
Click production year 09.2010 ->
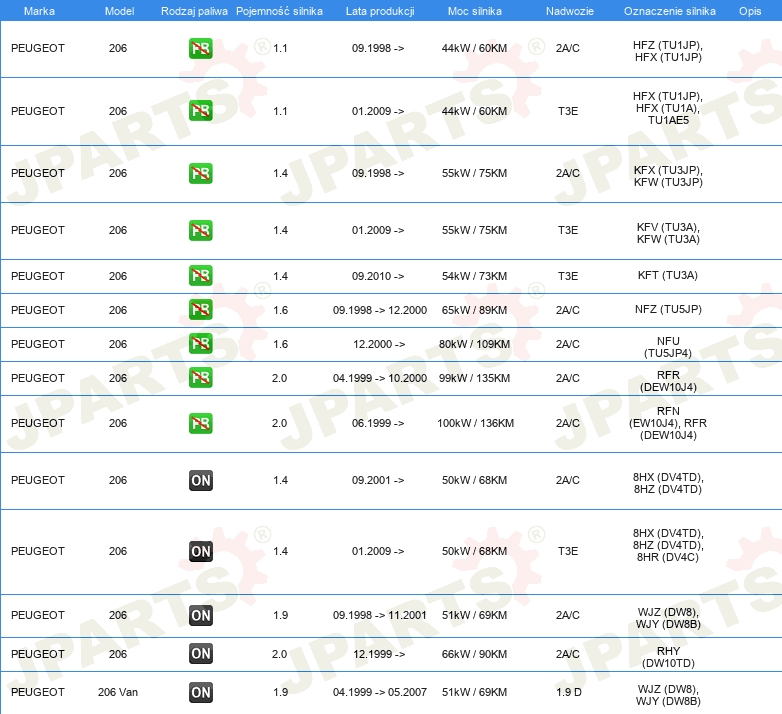[x=378, y=276]
